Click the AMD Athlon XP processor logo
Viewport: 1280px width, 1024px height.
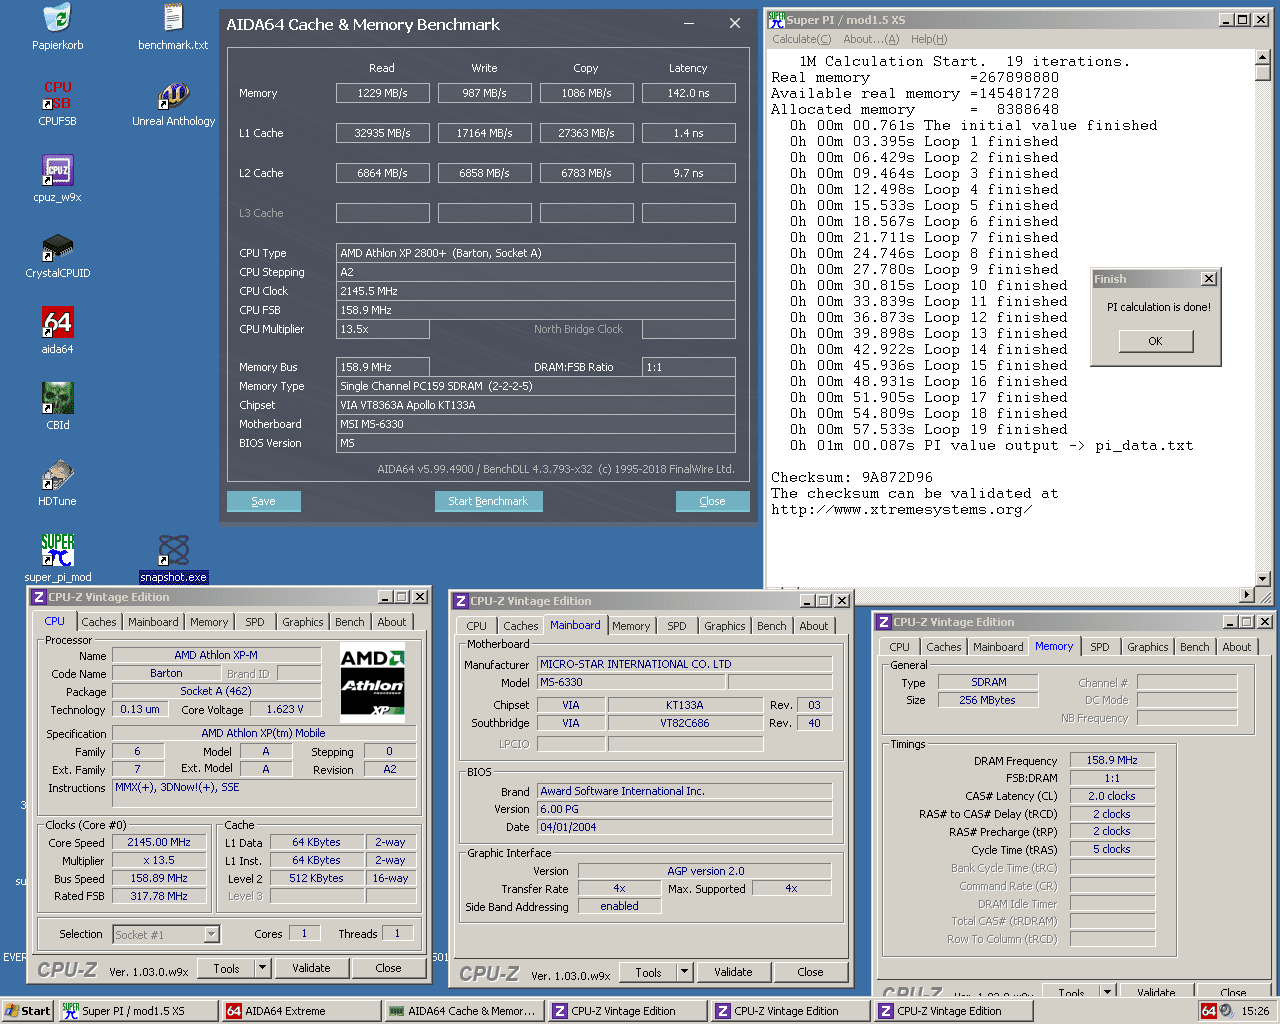373,683
